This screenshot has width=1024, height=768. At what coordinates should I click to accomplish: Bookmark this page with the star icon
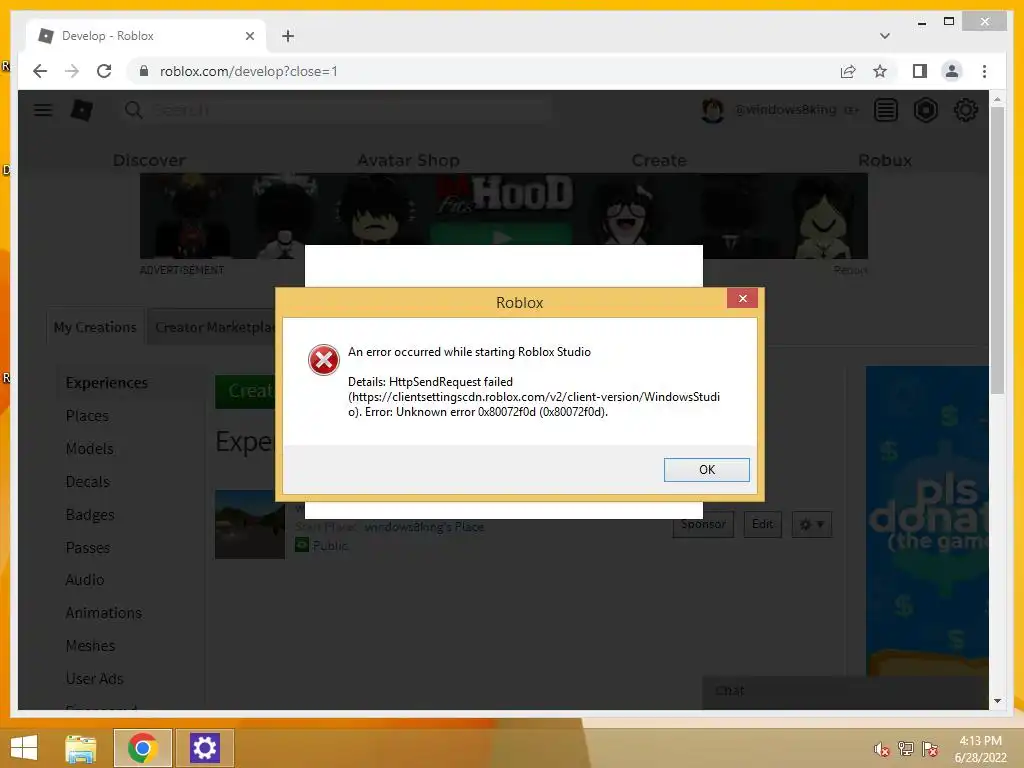(x=880, y=71)
